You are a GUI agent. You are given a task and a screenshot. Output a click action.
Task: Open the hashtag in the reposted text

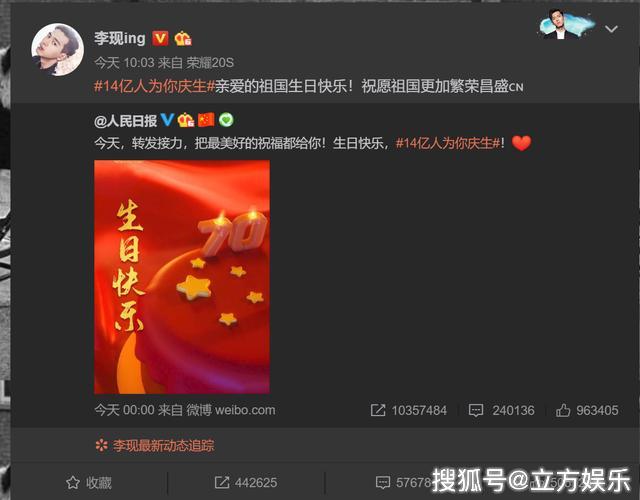click(x=448, y=143)
